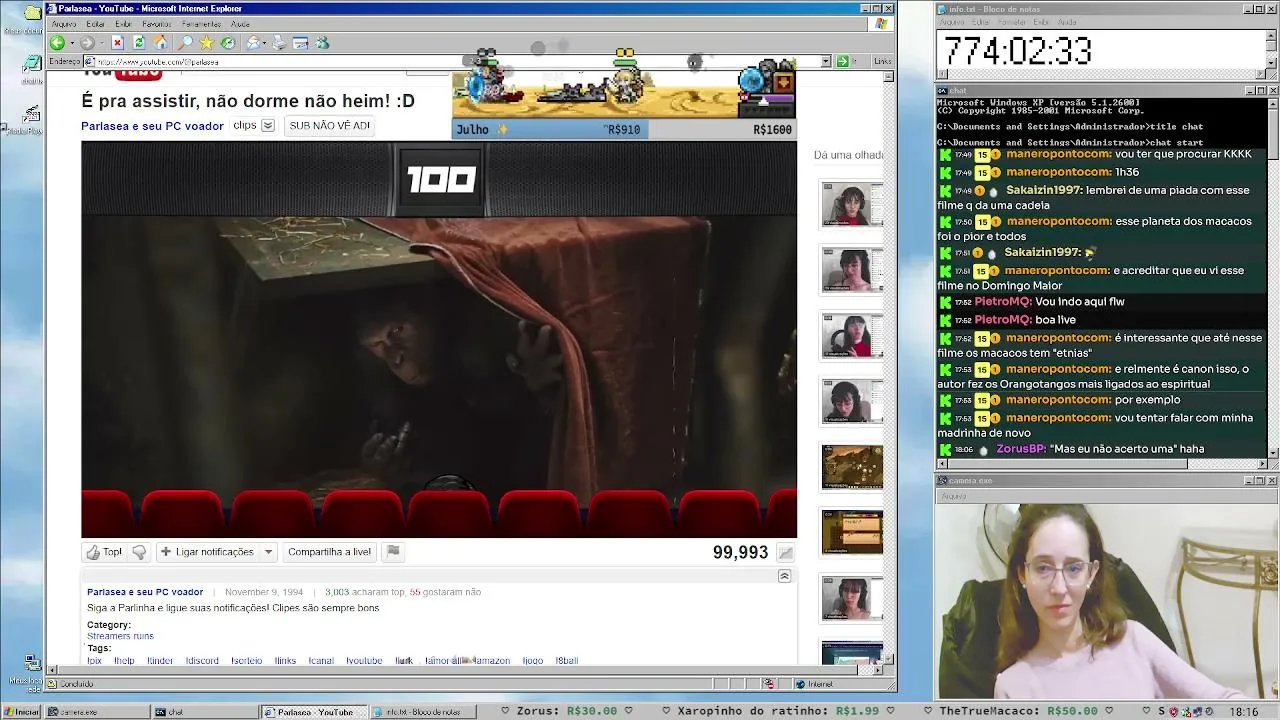Screen dimensions: 1280x720
Task: Switch to camera.exe taskbar button
Action: (97, 712)
